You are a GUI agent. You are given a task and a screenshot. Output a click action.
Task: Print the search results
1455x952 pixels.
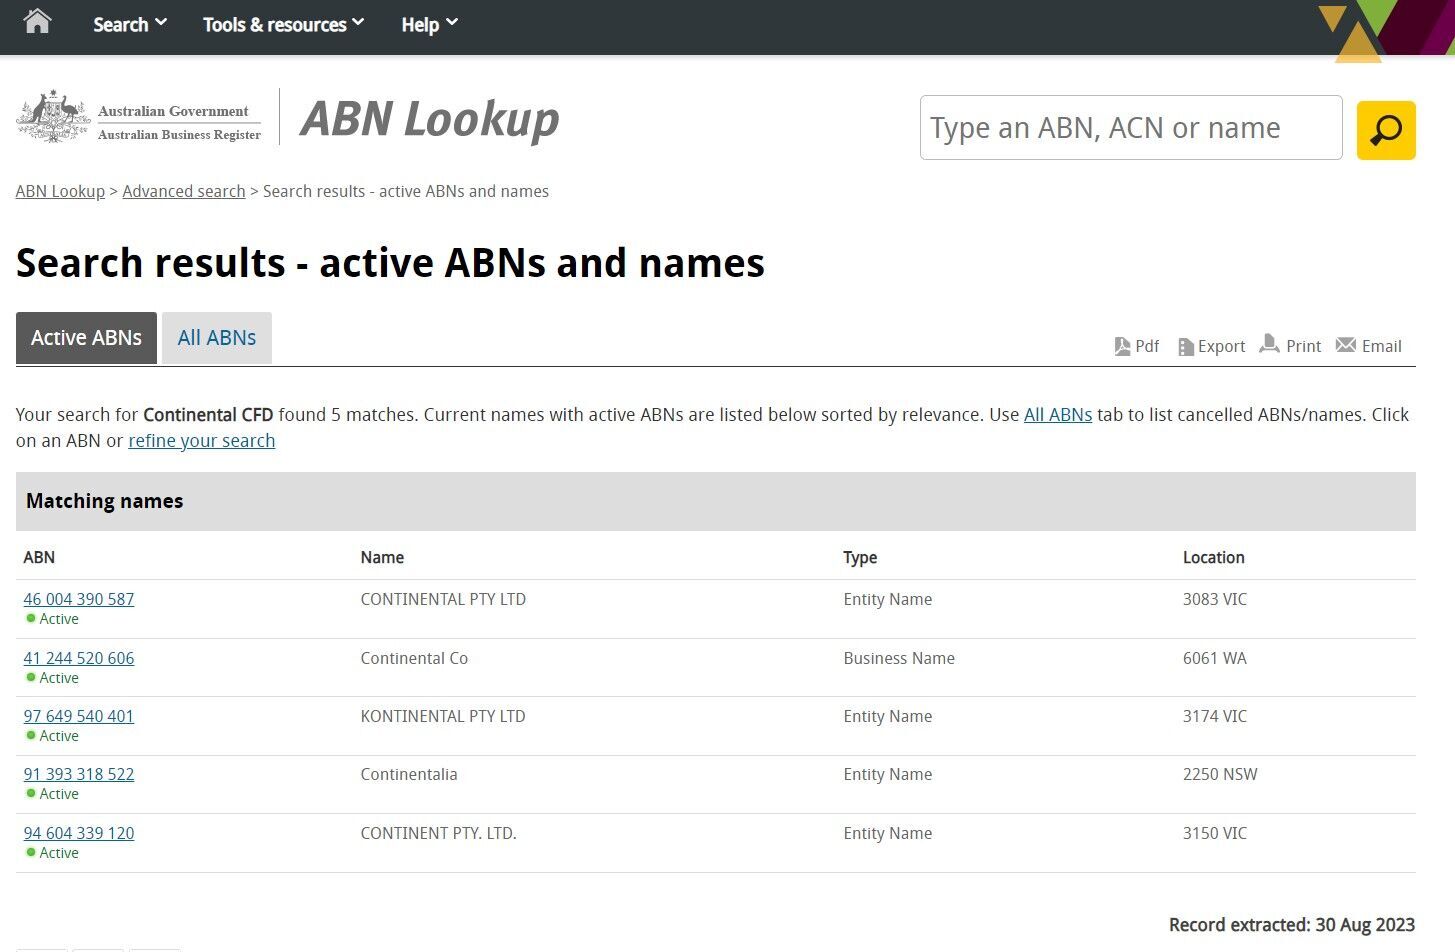tap(1290, 345)
